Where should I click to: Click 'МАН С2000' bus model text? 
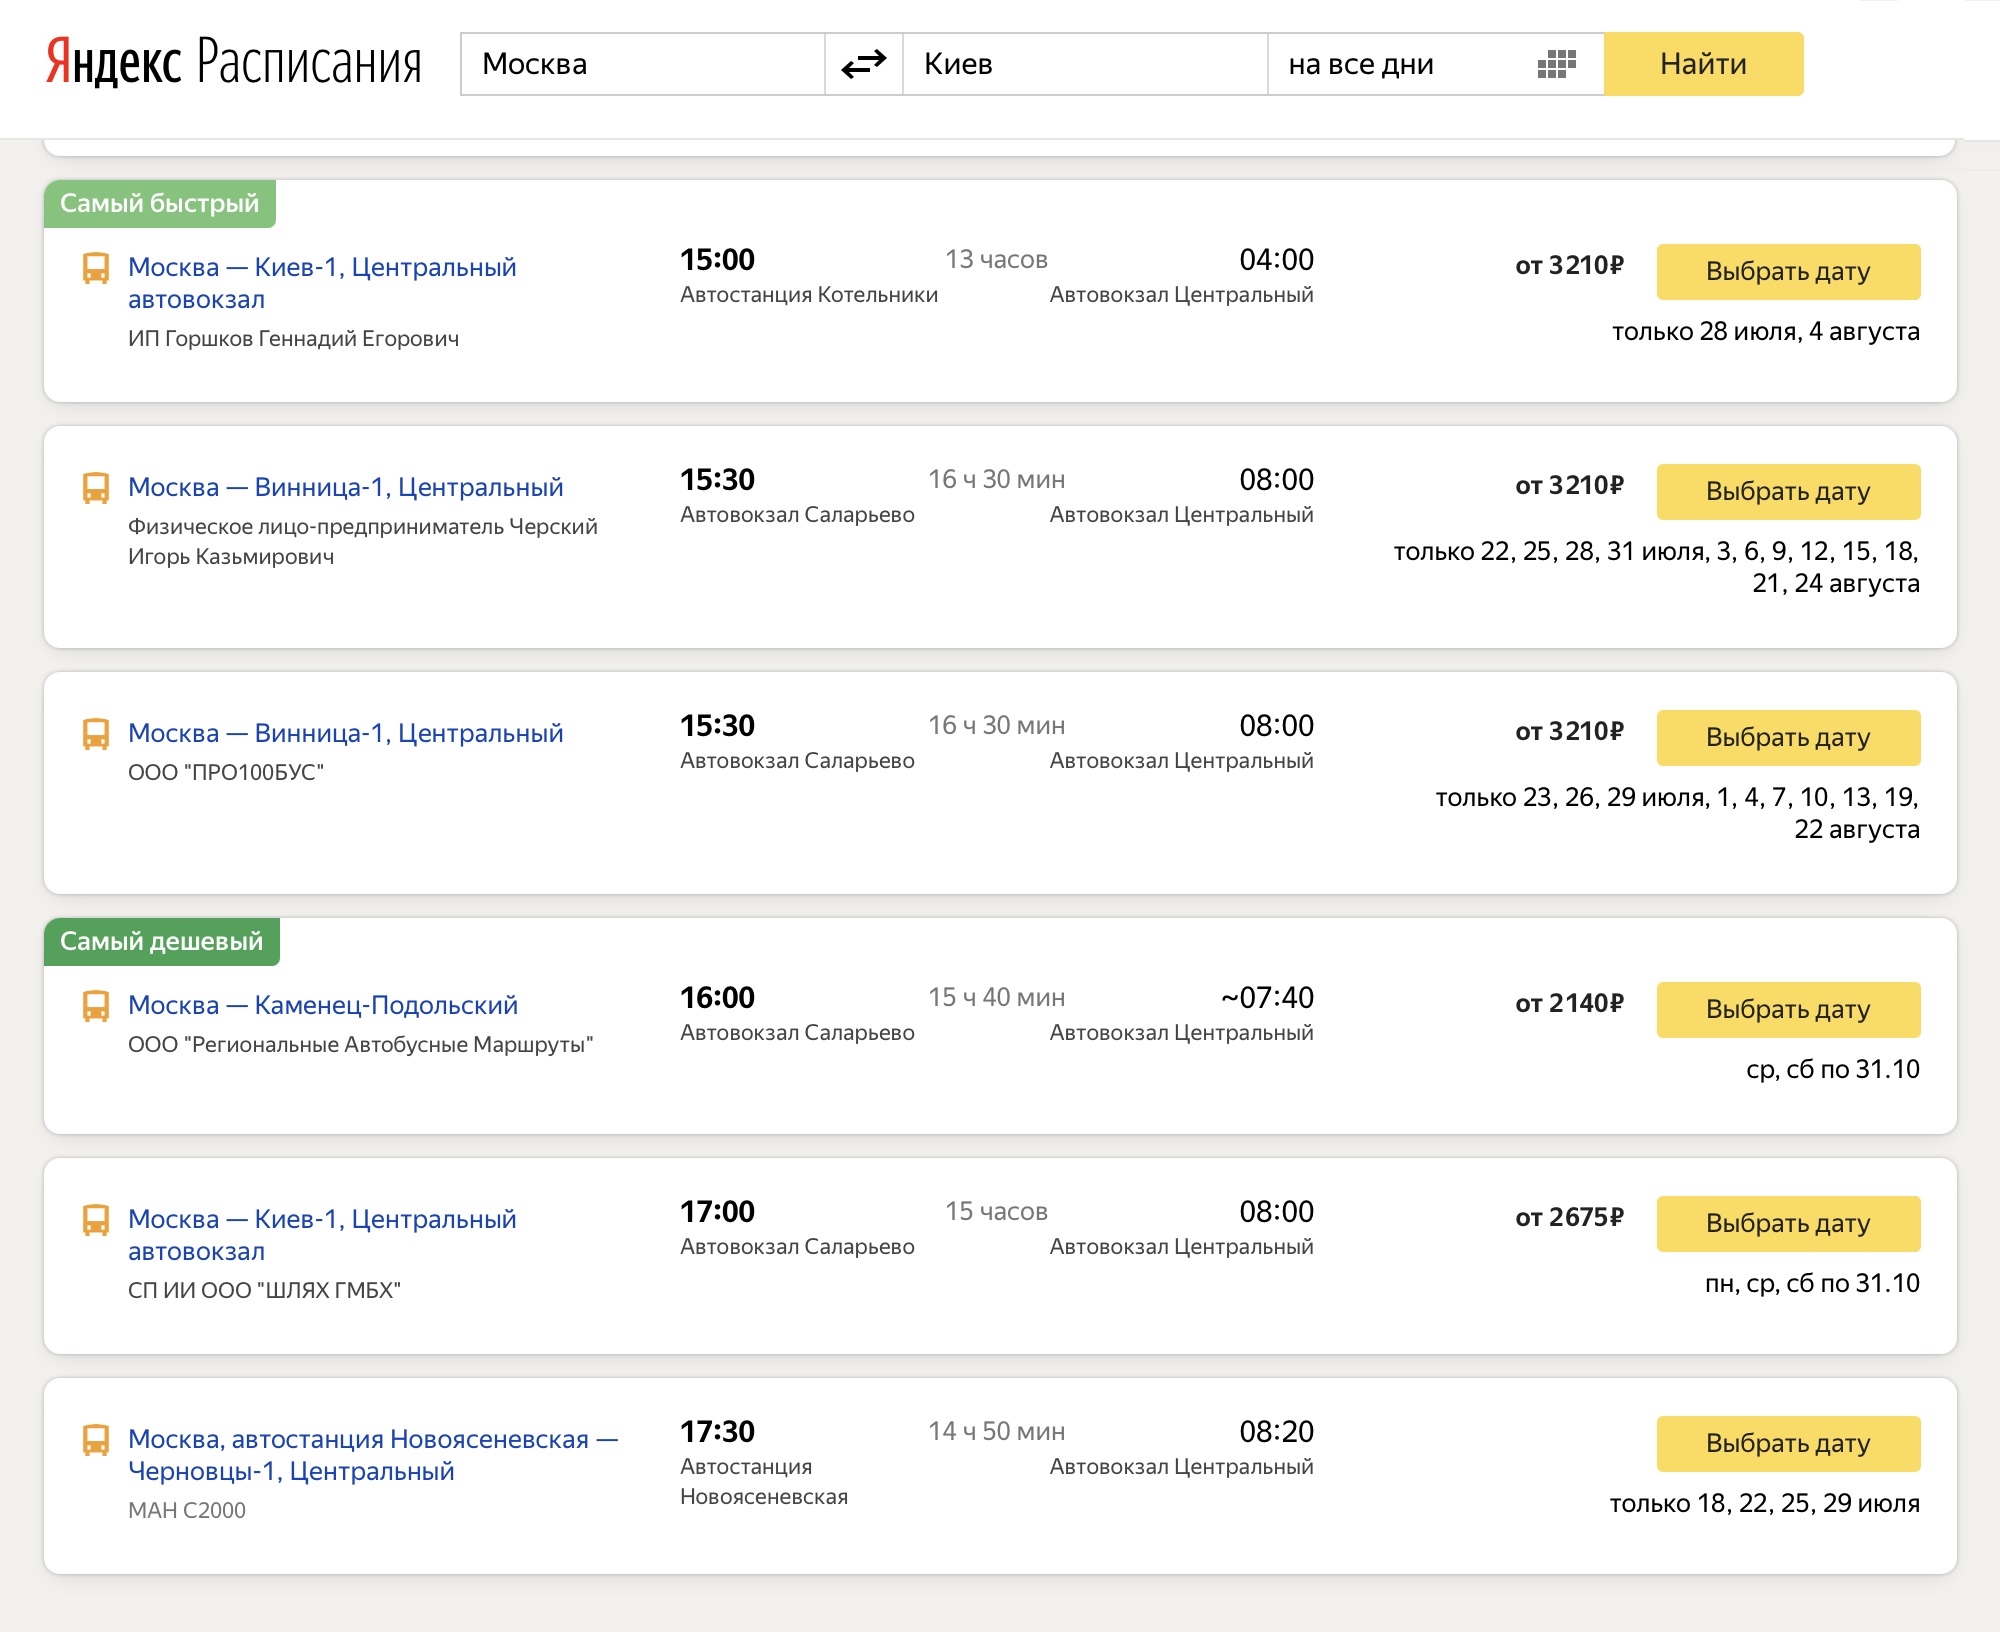click(187, 1511)
